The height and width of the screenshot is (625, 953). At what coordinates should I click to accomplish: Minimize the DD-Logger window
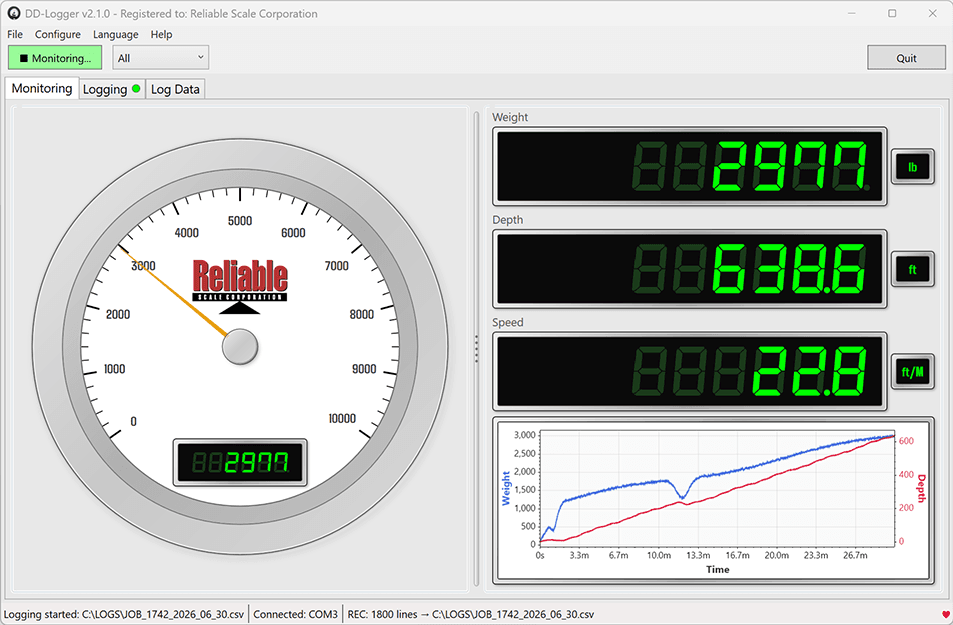point(852,13)
